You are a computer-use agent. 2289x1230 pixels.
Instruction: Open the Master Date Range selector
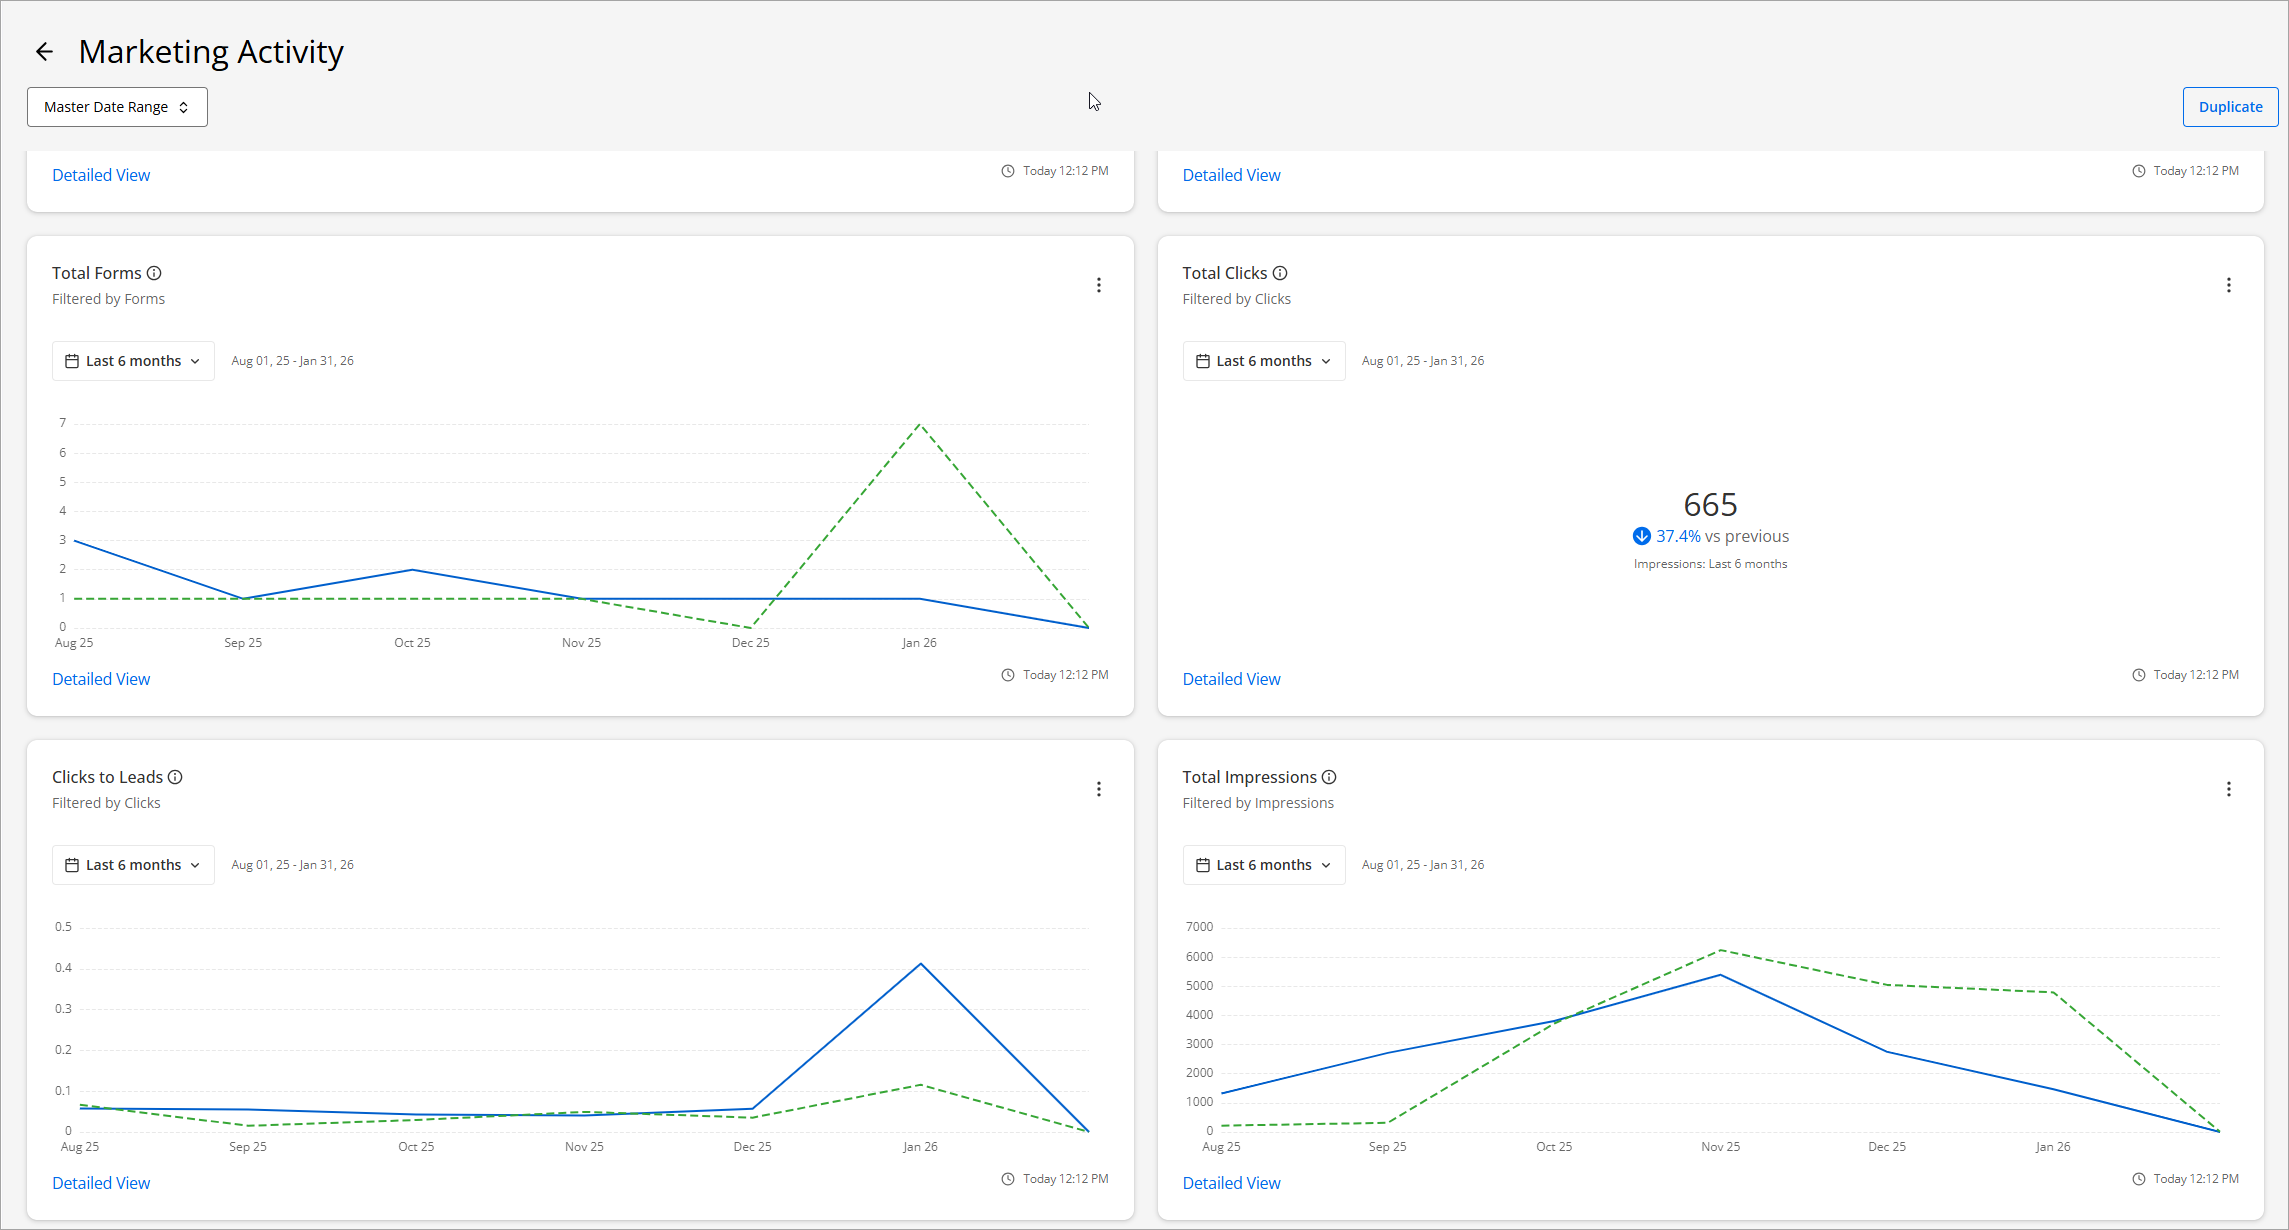tap(117, 107)
